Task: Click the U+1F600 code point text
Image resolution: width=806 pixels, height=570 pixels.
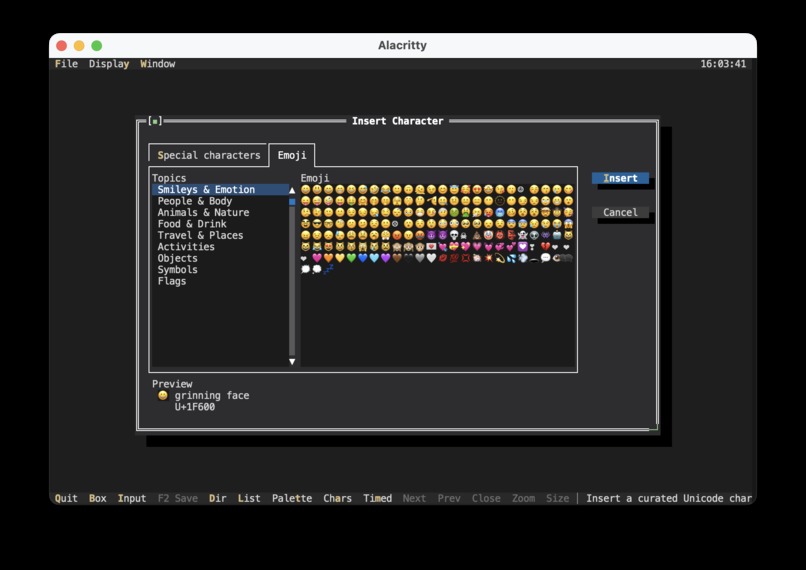Action: 195,407
